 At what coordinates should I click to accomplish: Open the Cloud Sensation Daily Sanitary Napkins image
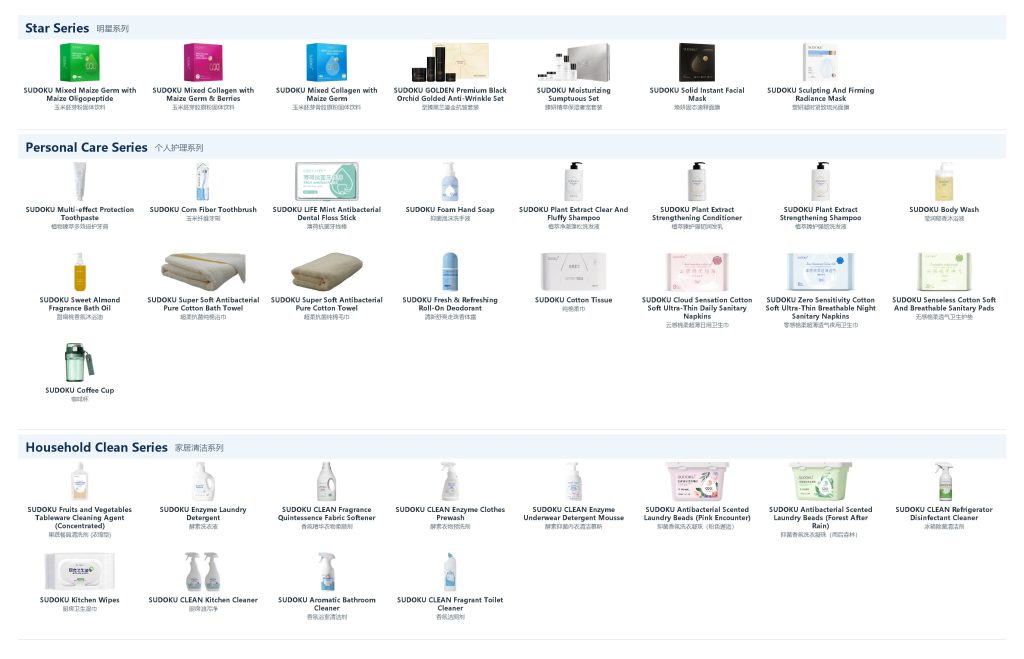point(697,272)
